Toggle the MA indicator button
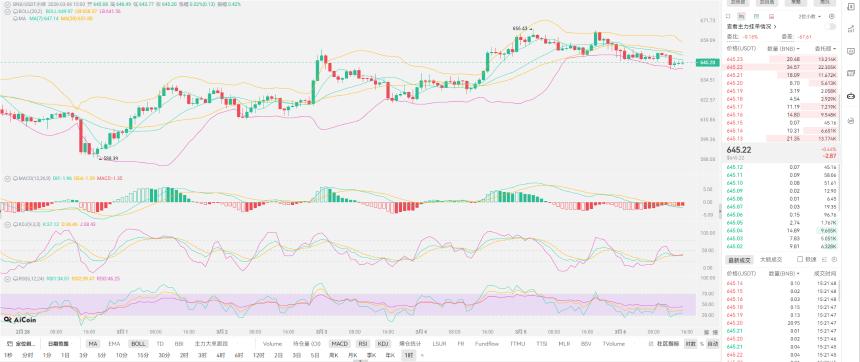This screenshot has height=362, width=860. (x=94, y=344)
